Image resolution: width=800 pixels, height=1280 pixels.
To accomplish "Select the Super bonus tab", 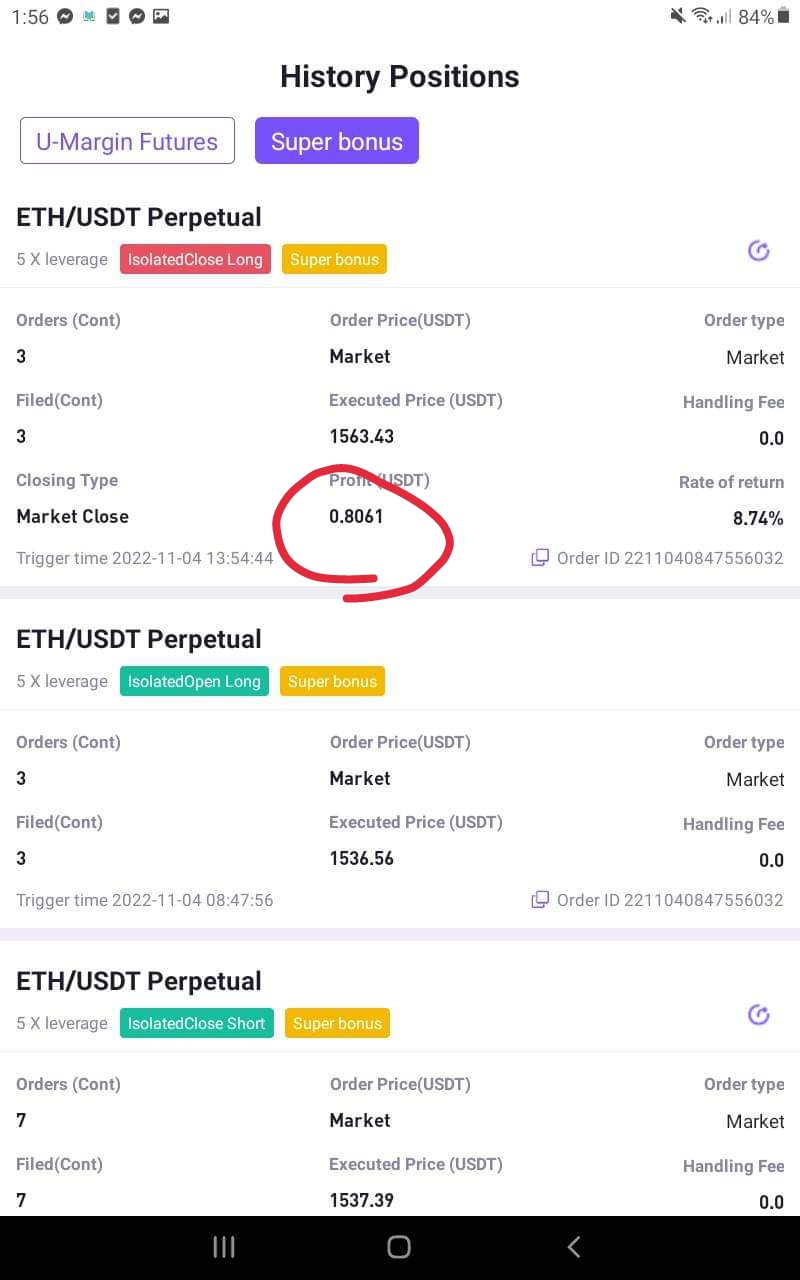I will tap(337, 141).
